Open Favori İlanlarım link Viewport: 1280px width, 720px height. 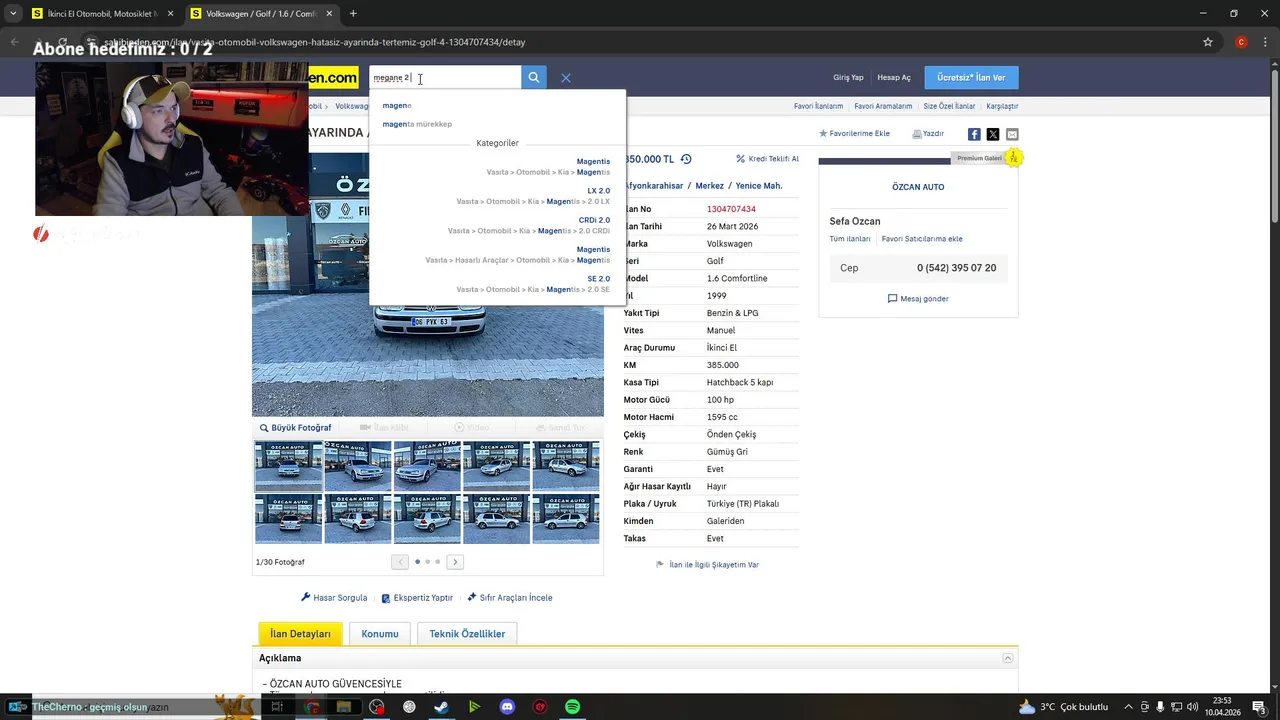818,106
